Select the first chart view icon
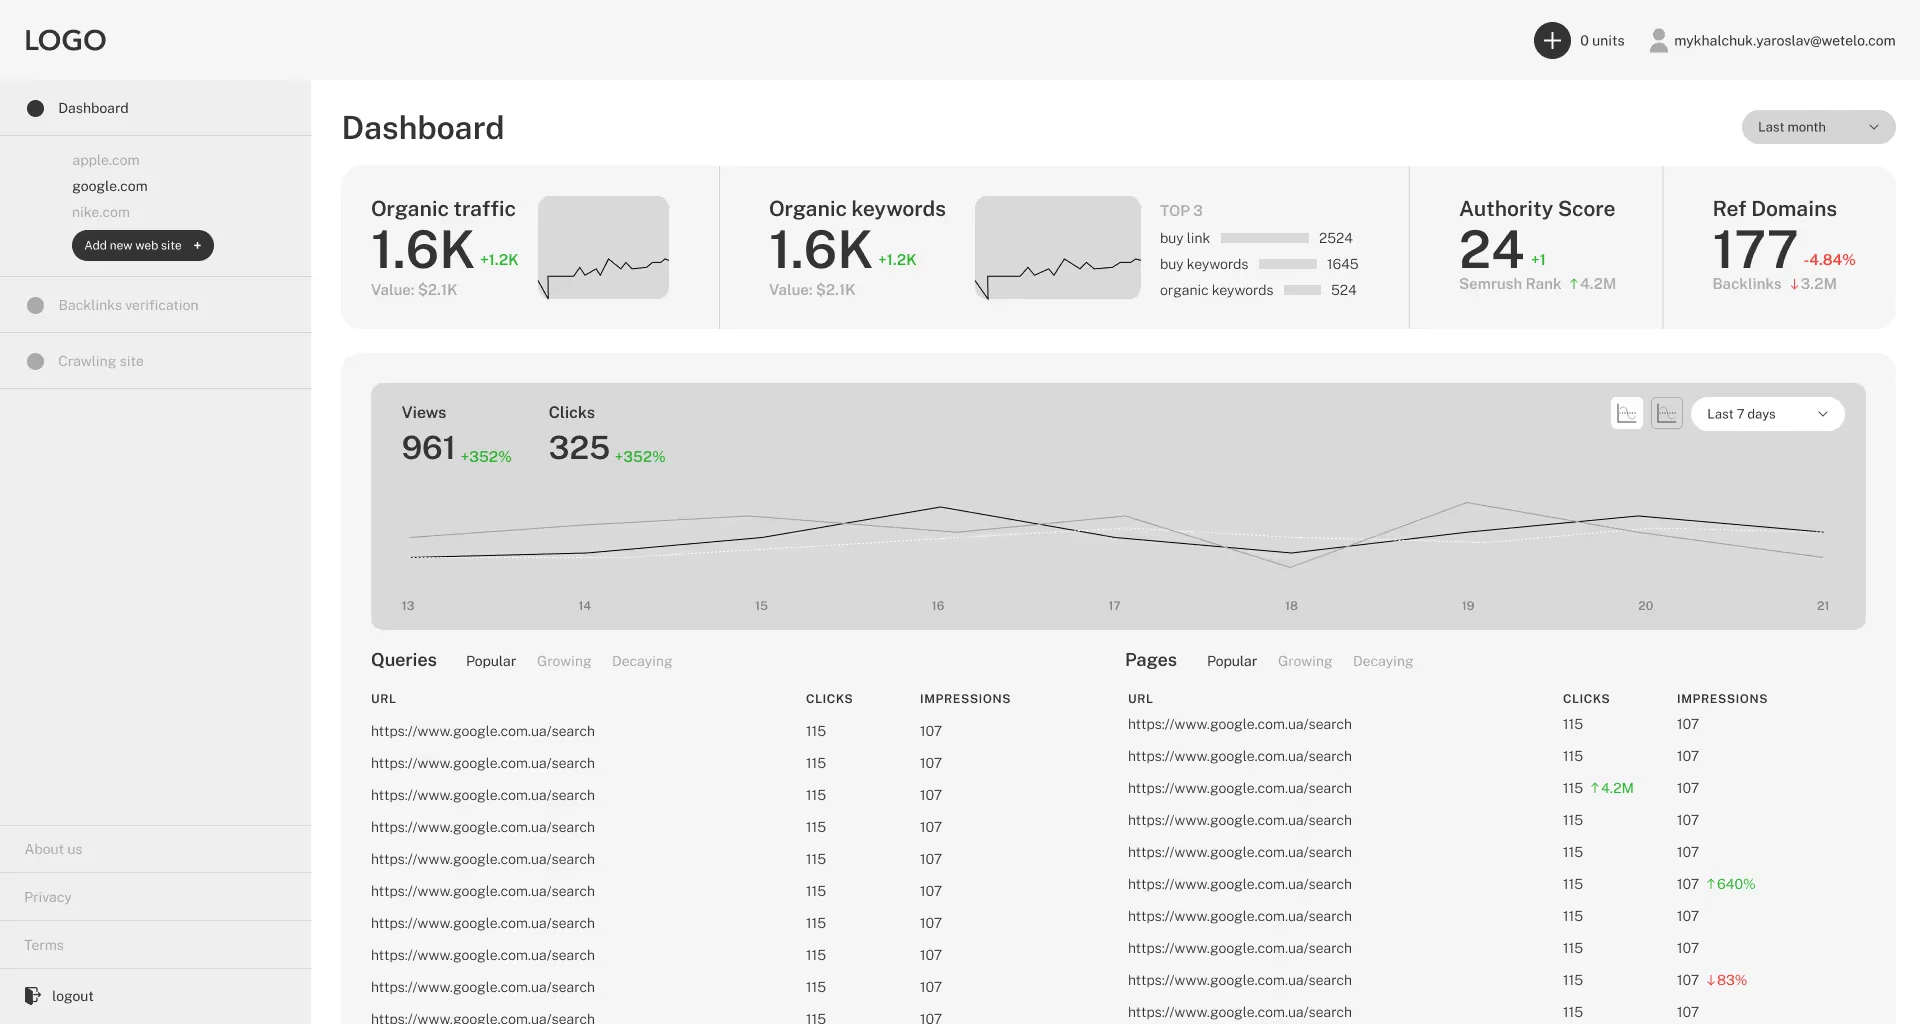The height and width of the screenshot is (1024, 1920). pos(1627,414)
